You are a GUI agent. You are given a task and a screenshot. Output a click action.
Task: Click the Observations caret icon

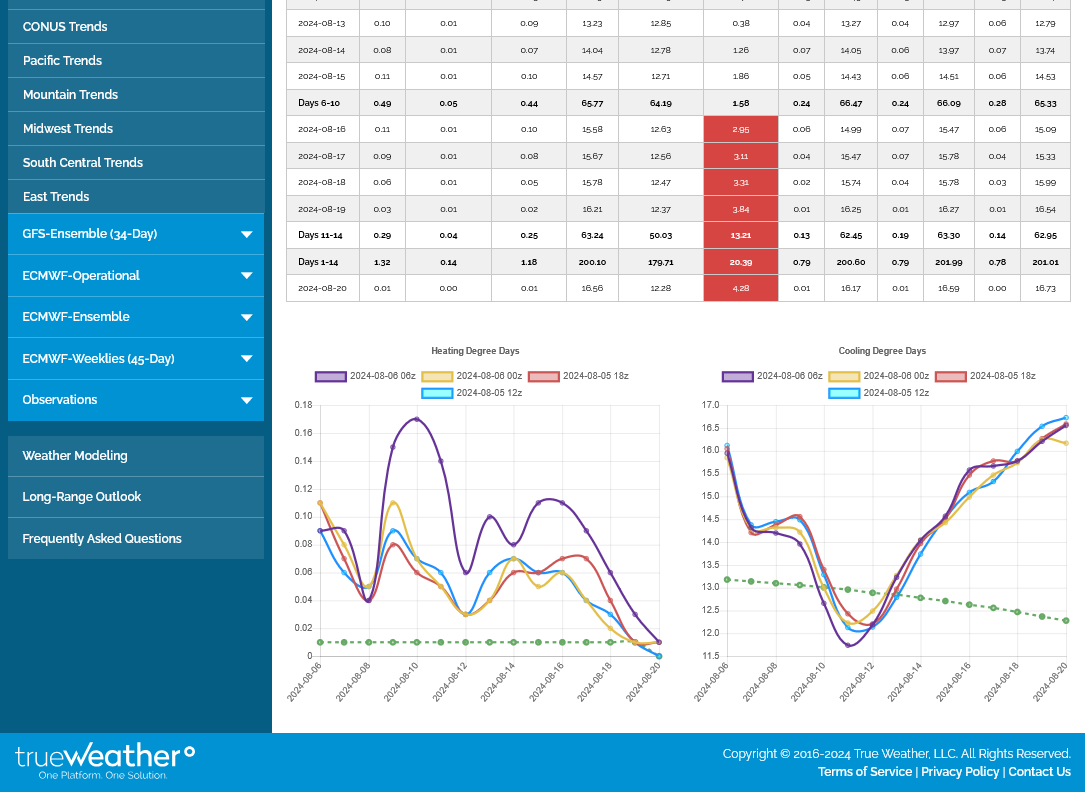pyautogui.click(x=246, y=400)
